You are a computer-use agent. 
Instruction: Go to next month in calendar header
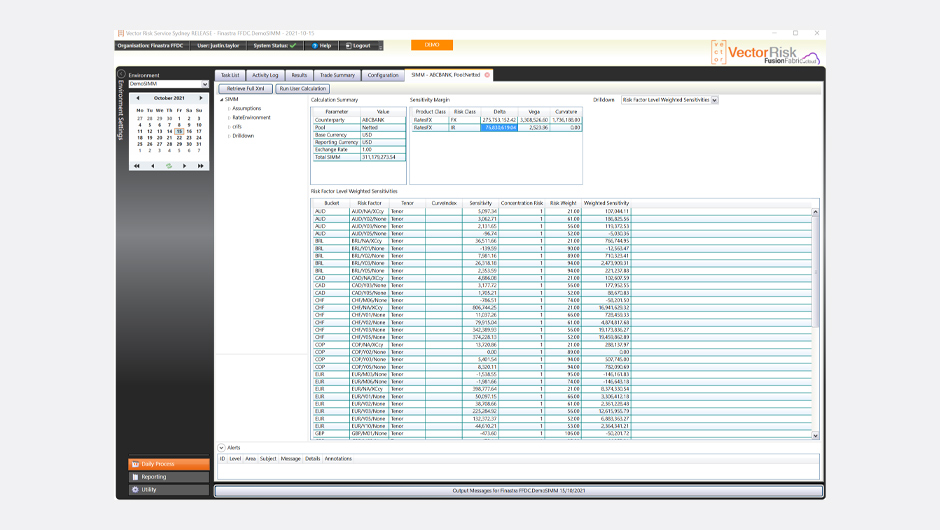point(201,98)
